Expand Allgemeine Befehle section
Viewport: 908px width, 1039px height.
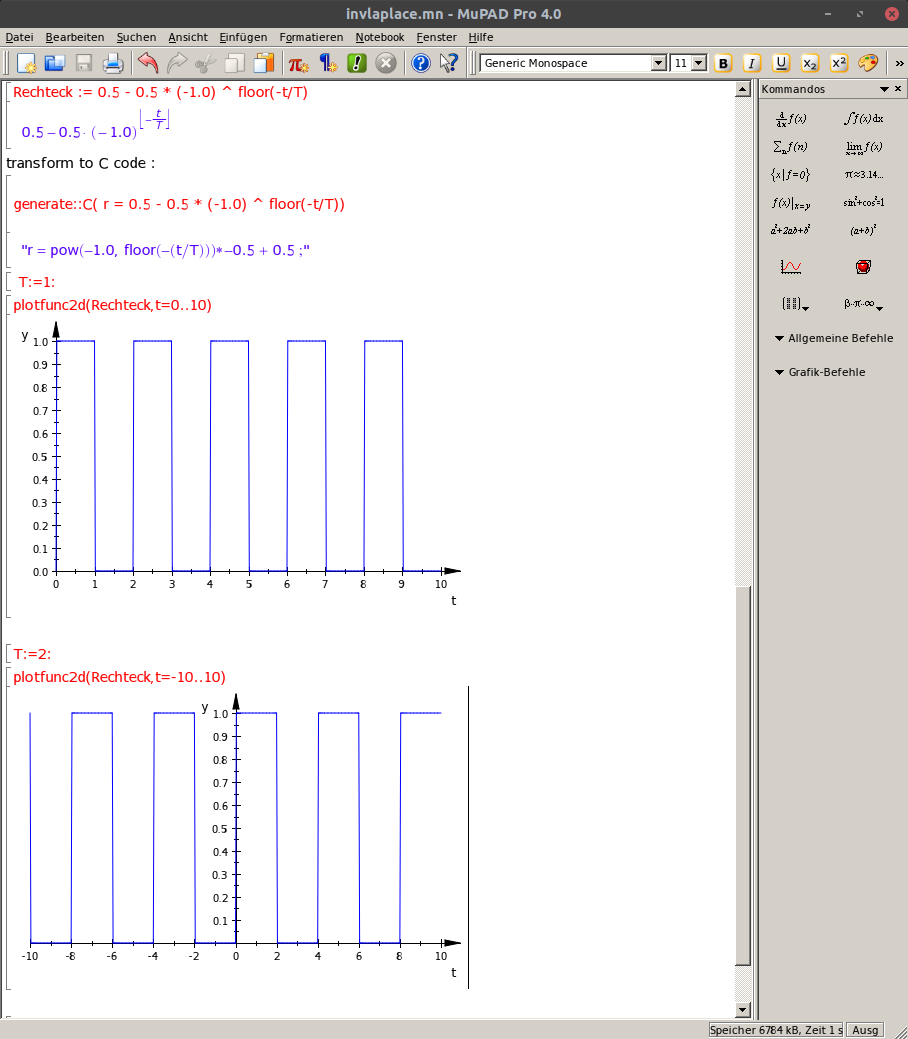834,338
